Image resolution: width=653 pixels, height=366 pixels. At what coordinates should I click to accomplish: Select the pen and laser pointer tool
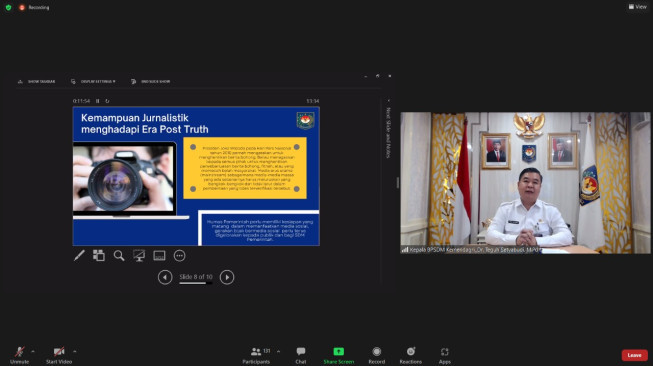pos(79,256)
